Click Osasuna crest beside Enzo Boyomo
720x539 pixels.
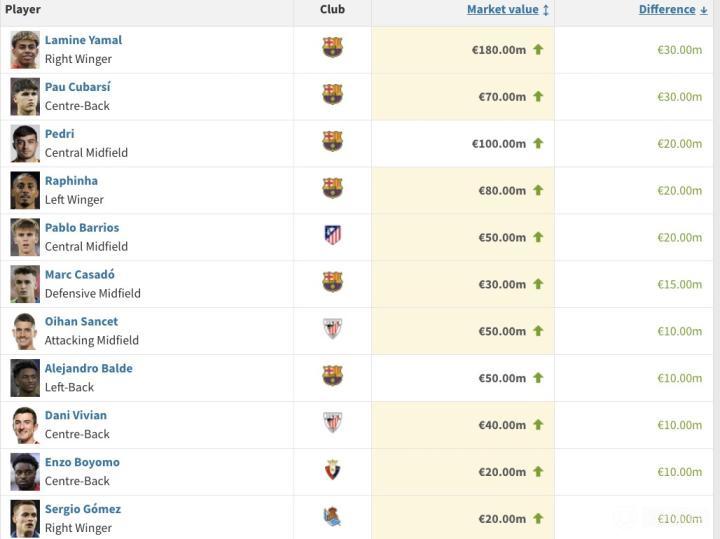[332, 470]
